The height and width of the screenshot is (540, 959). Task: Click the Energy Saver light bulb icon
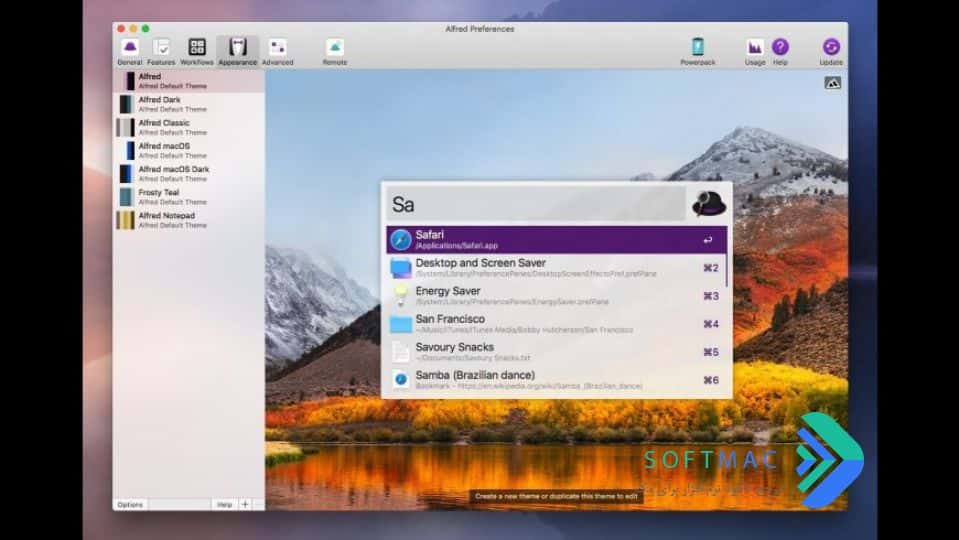(401, 296)
